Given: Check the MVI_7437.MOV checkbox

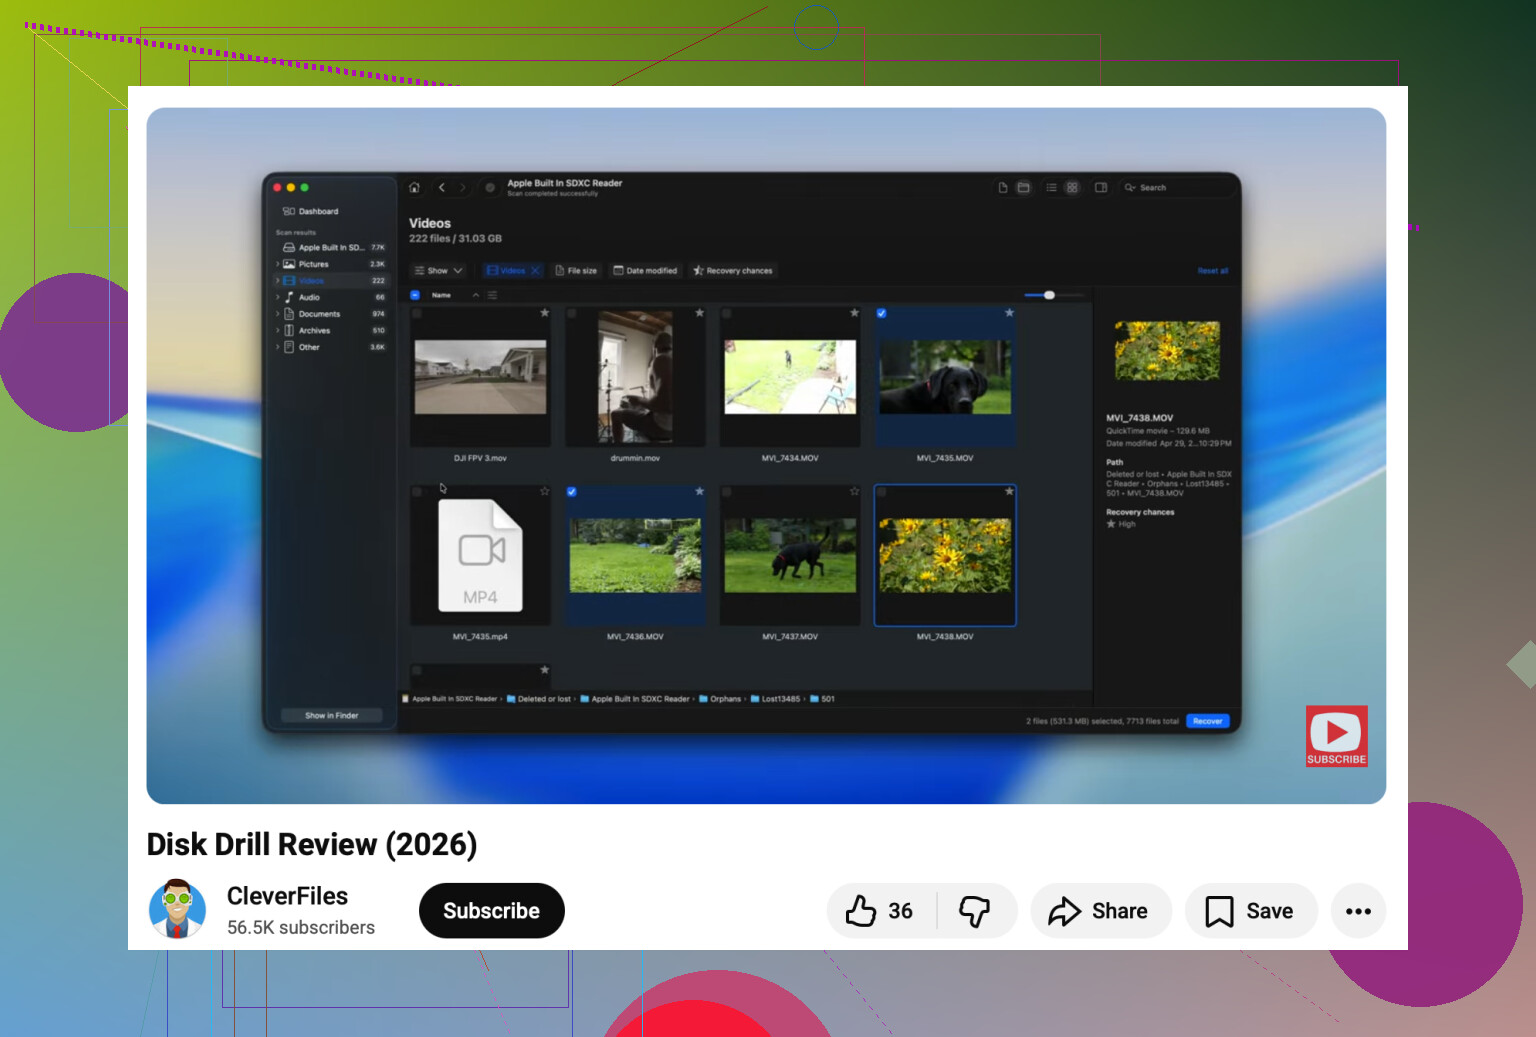Looking at the screenshot, I should point(727,492).
